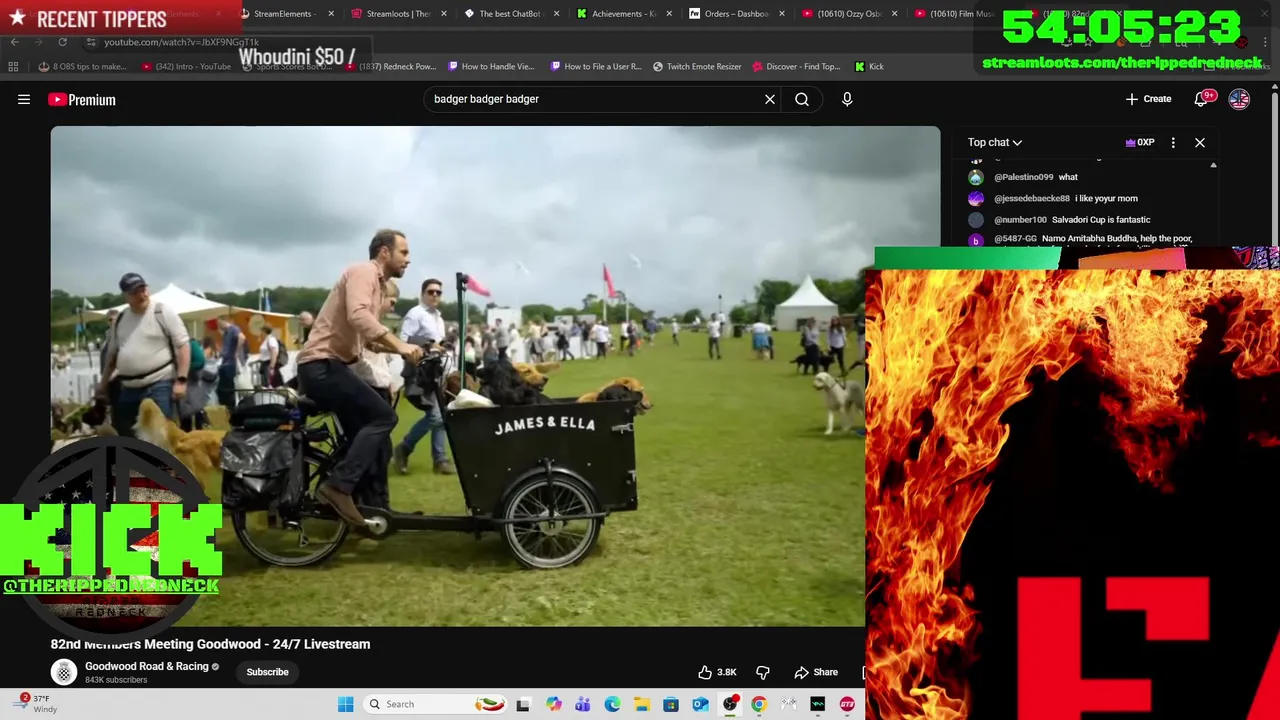
Task: Open the Kick bookmark
Action: coord(869,67)
